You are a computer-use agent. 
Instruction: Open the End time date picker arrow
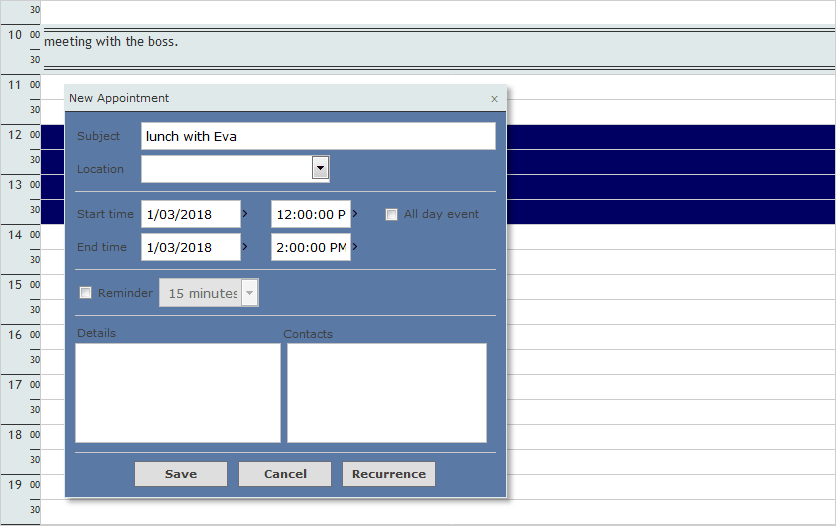point(245,247)
